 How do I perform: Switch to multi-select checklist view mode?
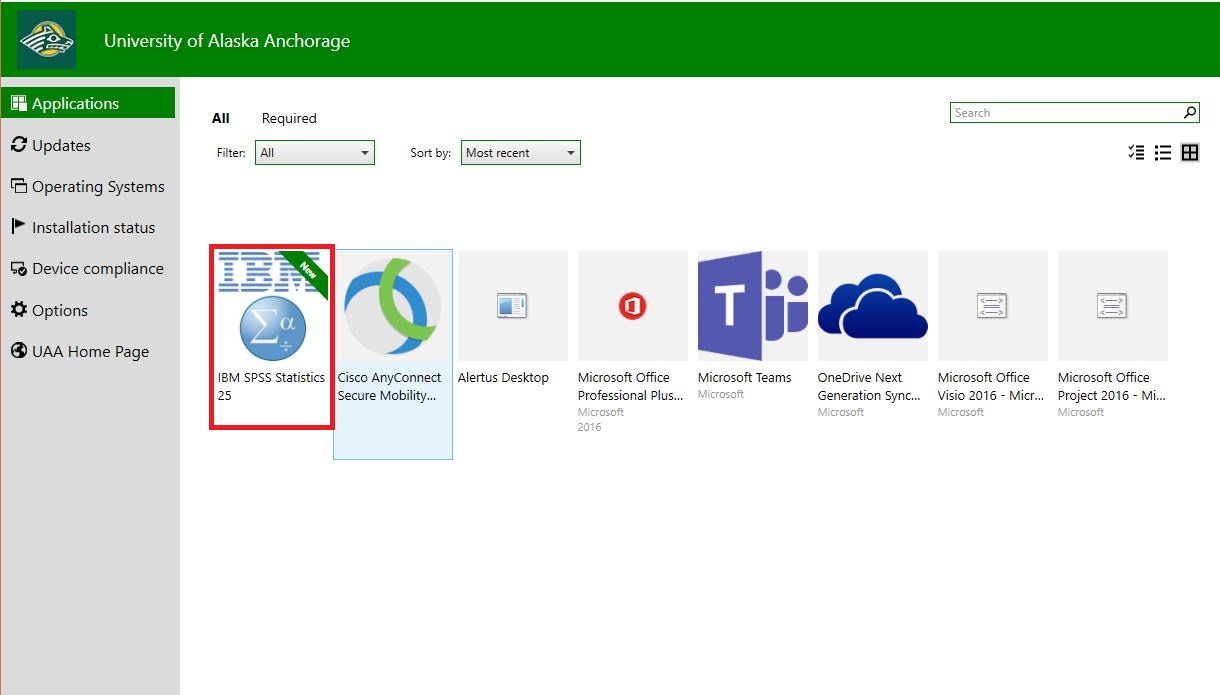(x=1136, y=153)
